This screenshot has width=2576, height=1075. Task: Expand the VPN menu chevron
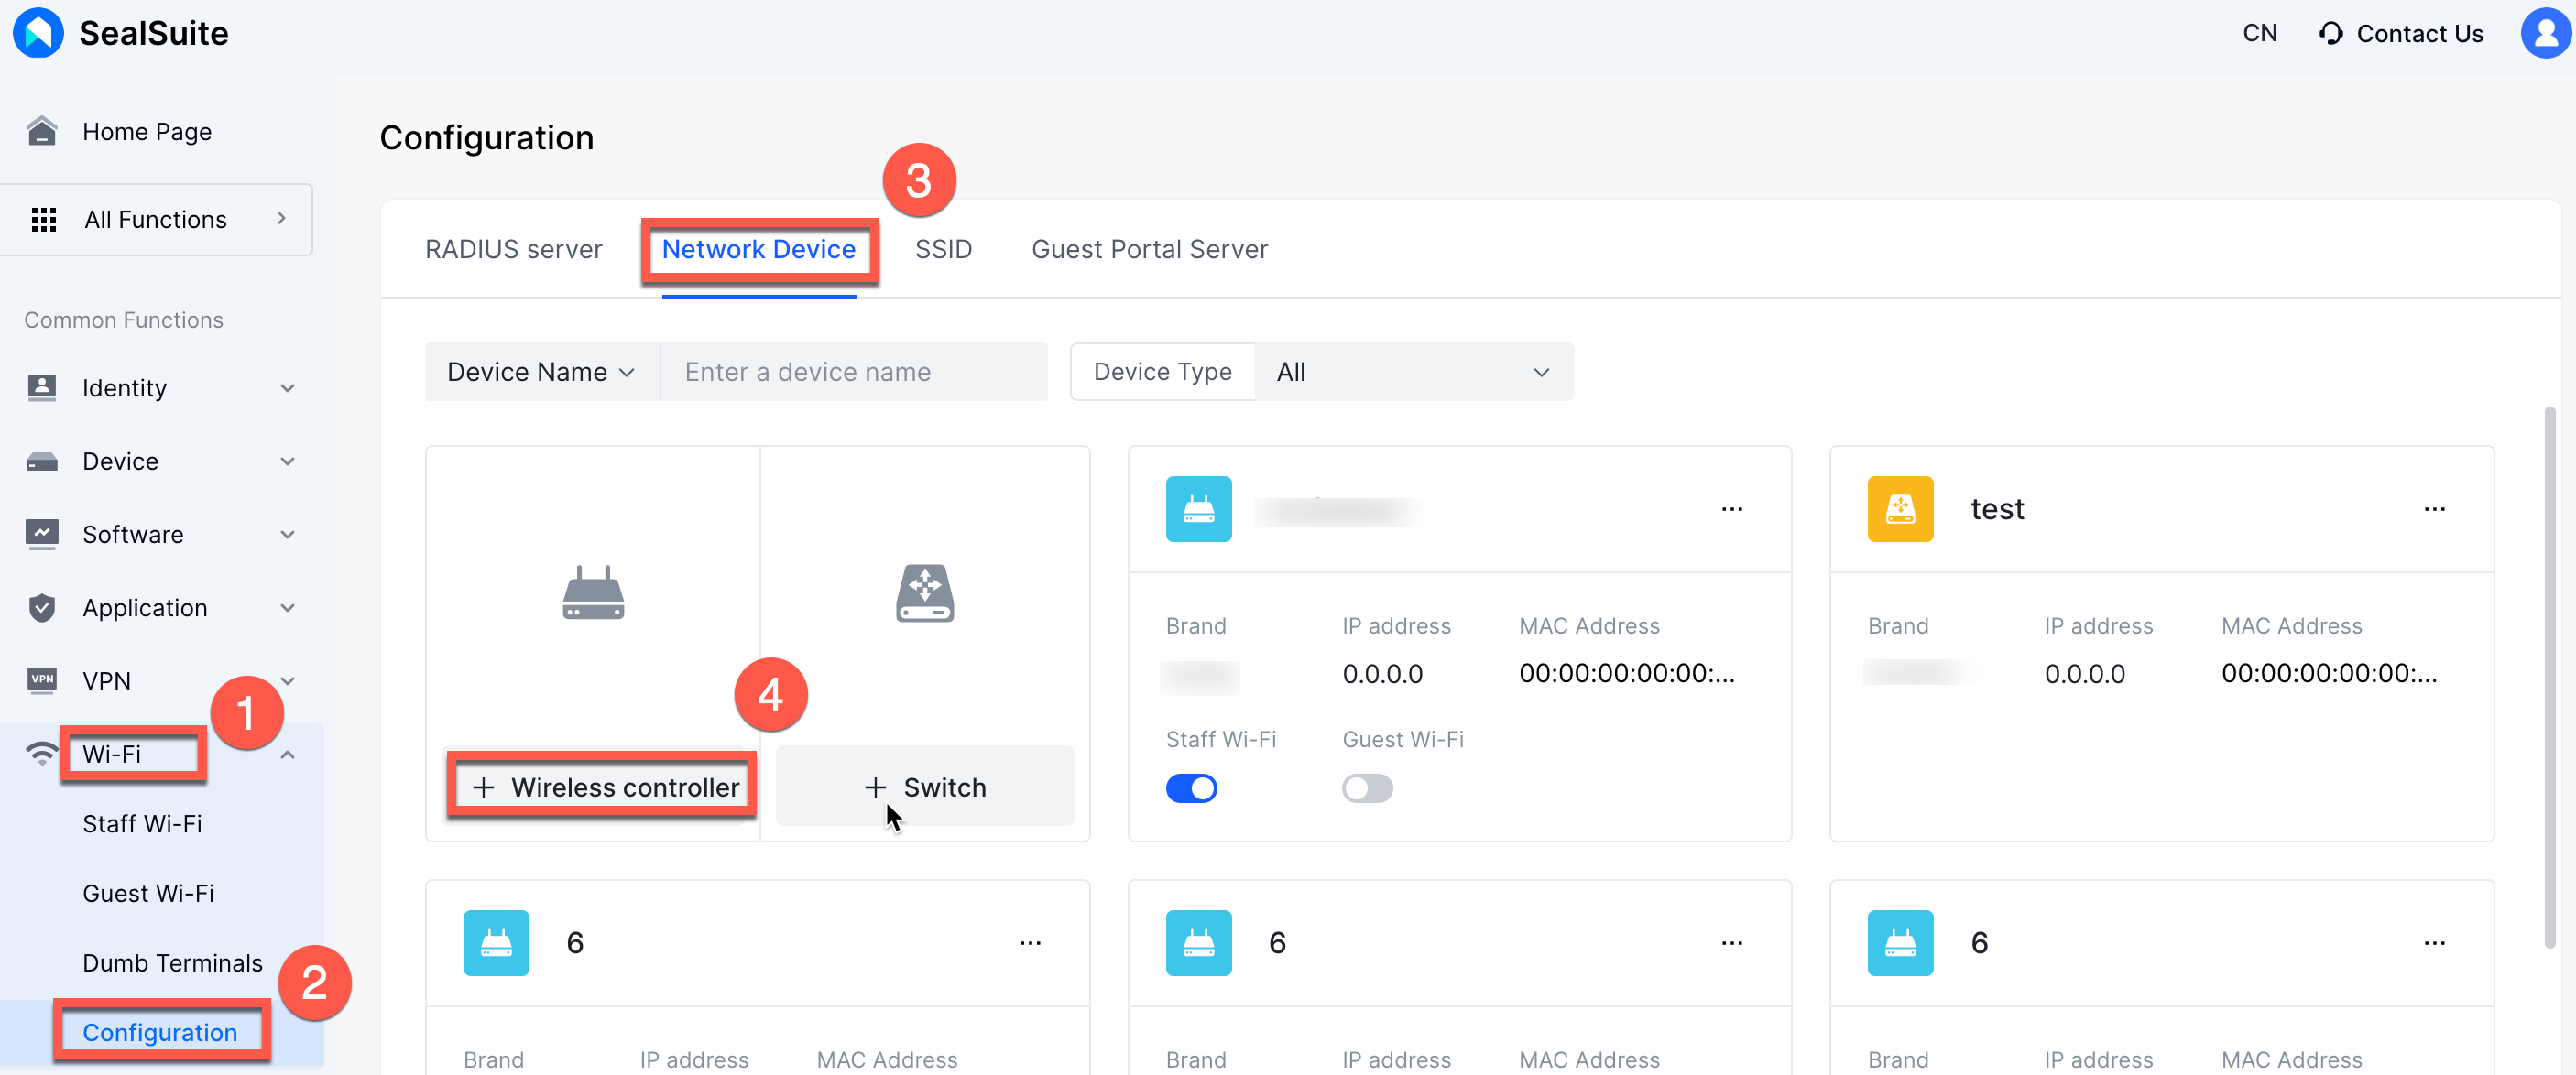(288, 680)
